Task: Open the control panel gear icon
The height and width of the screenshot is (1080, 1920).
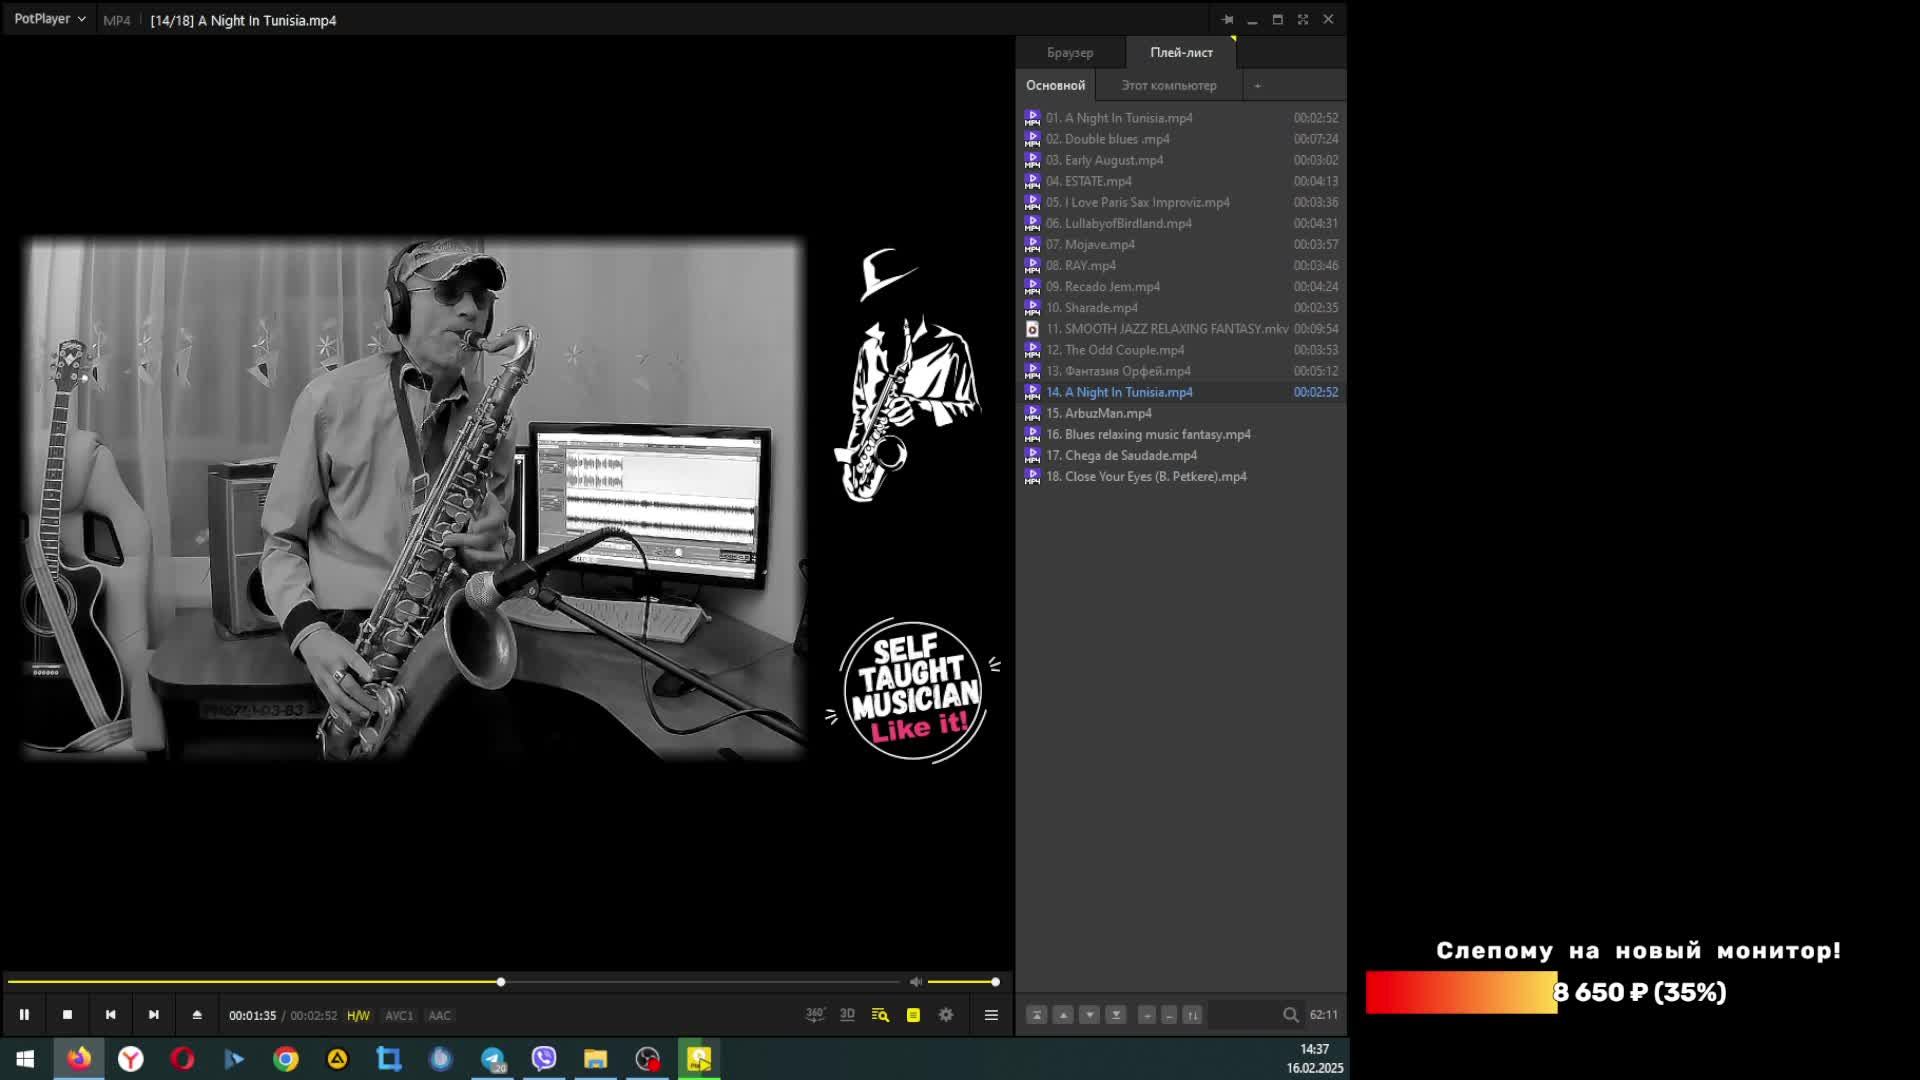Action: (x=946, y=1015)
